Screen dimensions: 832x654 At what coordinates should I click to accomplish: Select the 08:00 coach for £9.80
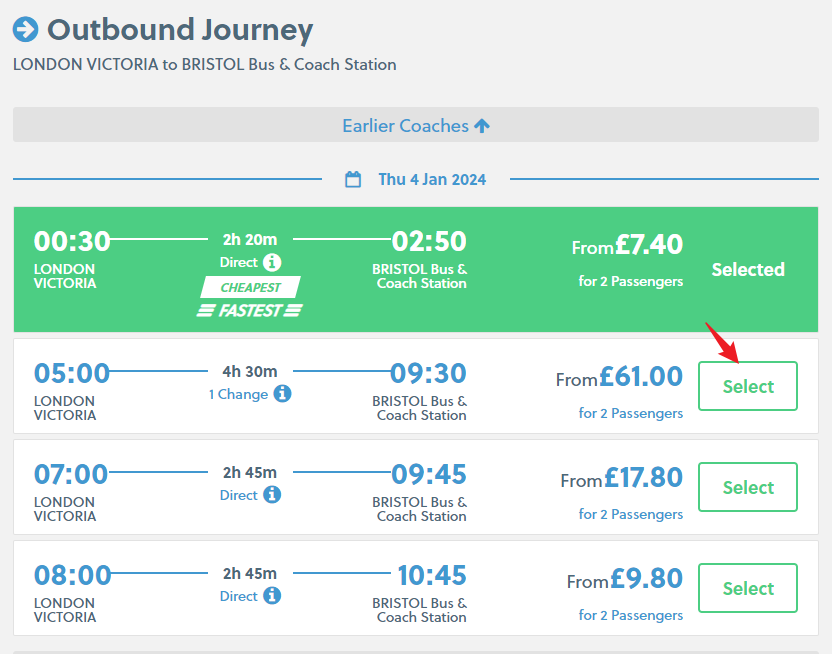coord(747,589)
